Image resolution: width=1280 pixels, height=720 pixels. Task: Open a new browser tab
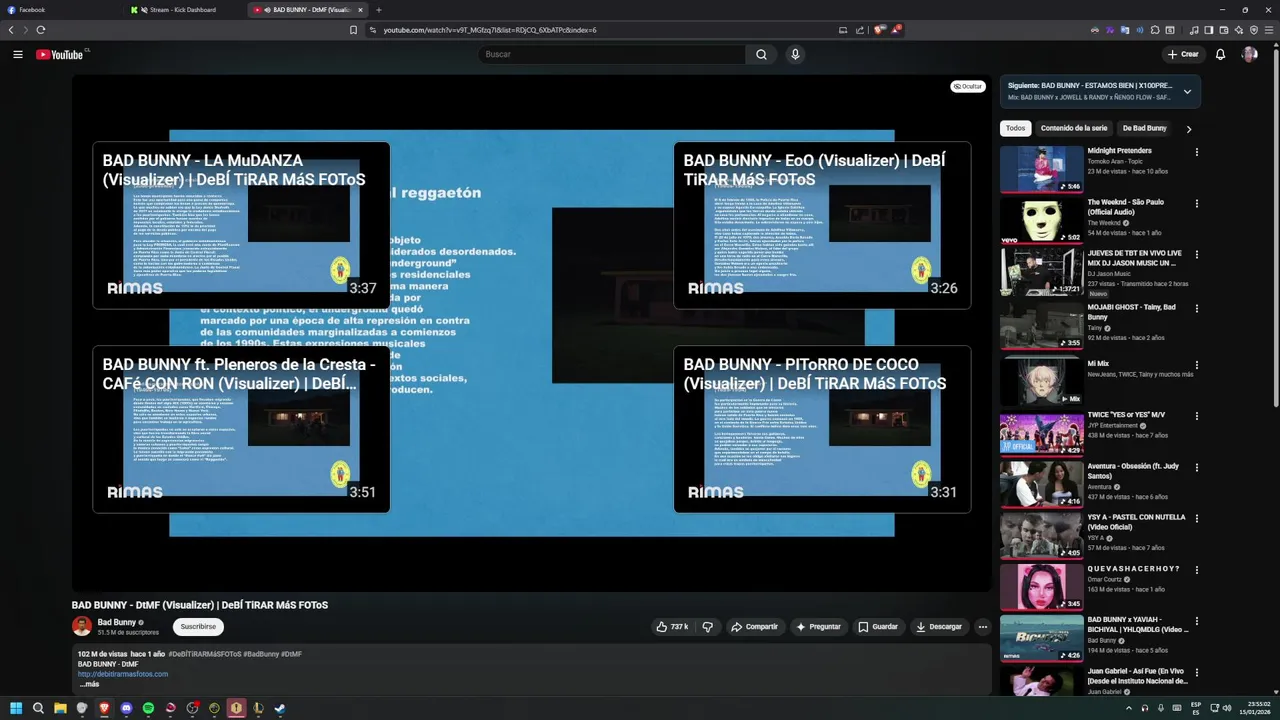[x=378, y=10]
